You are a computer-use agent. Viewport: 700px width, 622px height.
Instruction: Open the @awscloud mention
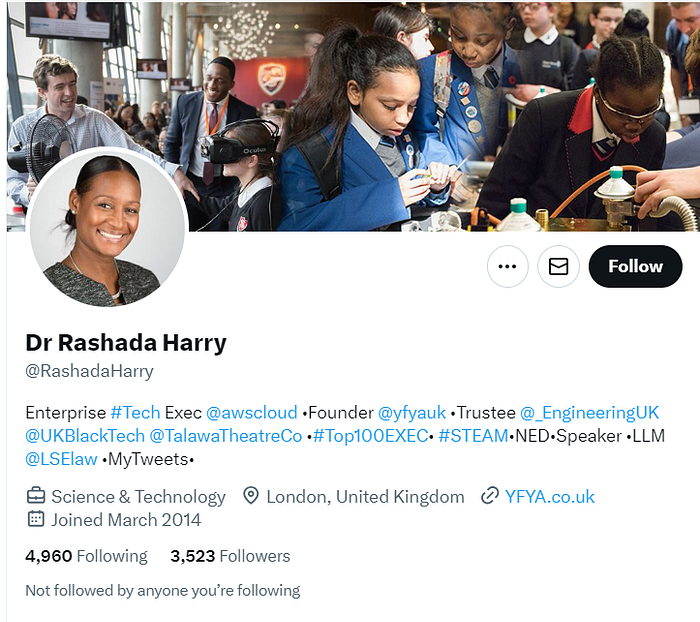pos(252,413)
